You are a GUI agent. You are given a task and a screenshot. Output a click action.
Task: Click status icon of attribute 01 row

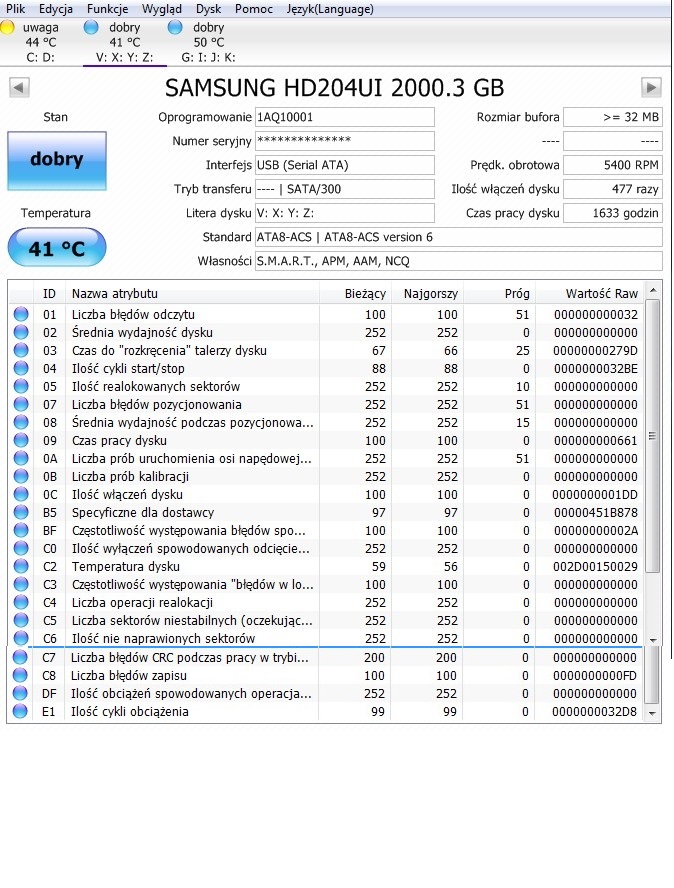(21, 314)
